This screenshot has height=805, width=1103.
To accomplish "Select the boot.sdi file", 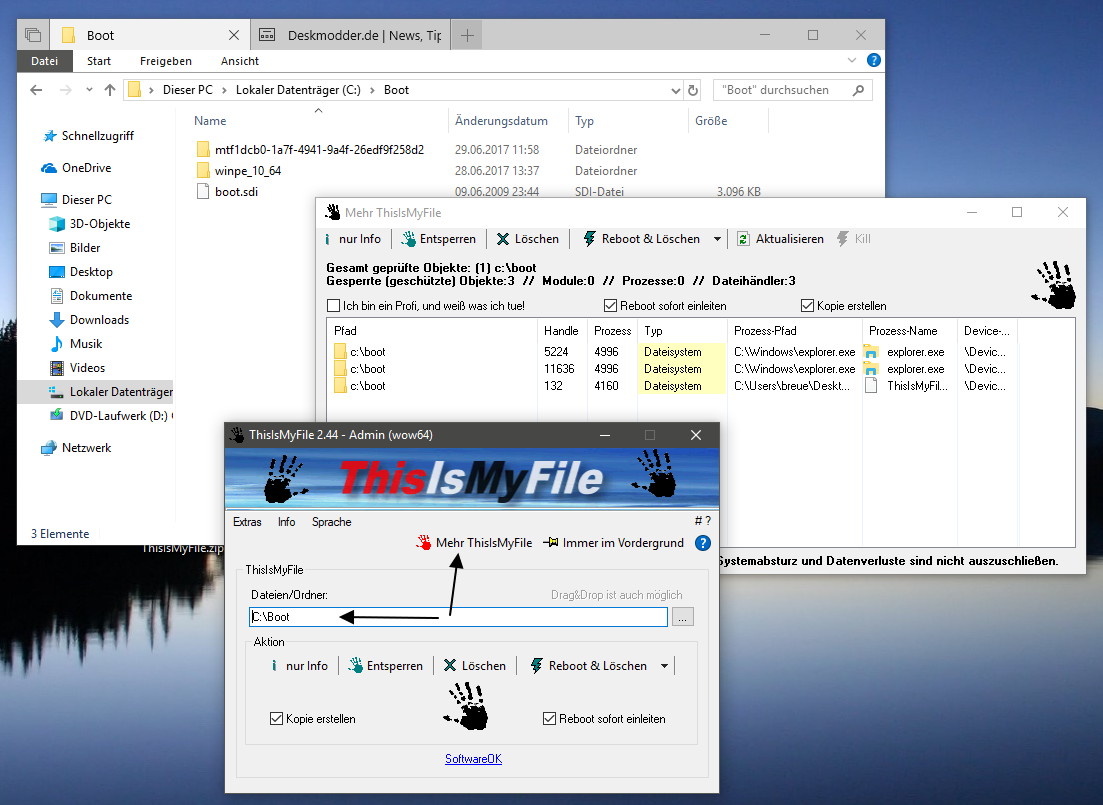I will point(236,191).
